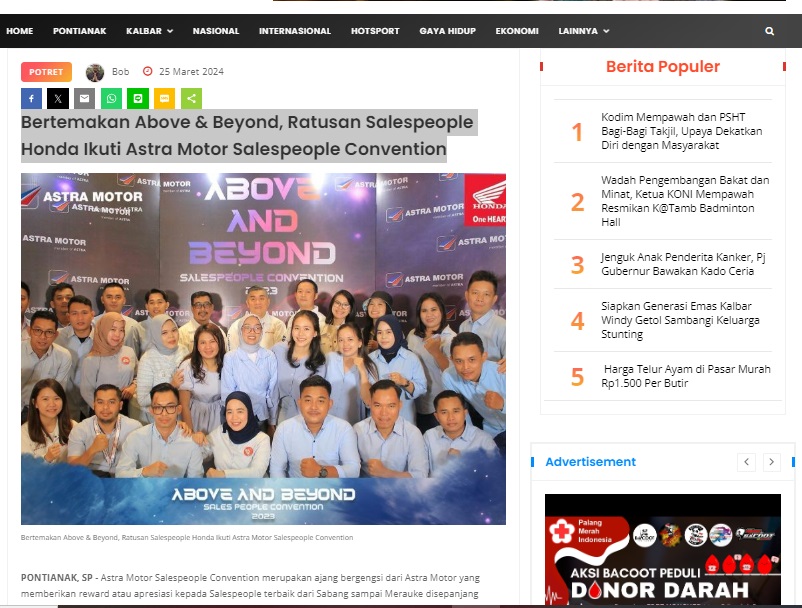Open the Ketua KONI Mempawah badminton hall article

tap(685, 201)
